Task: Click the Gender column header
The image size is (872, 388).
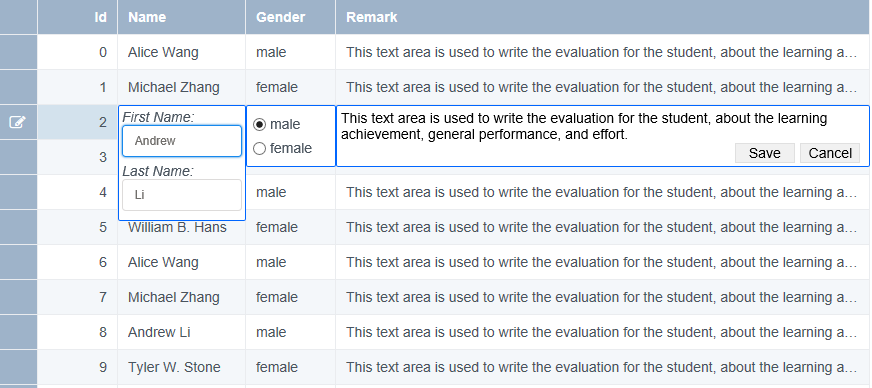Action: point(290,17)
